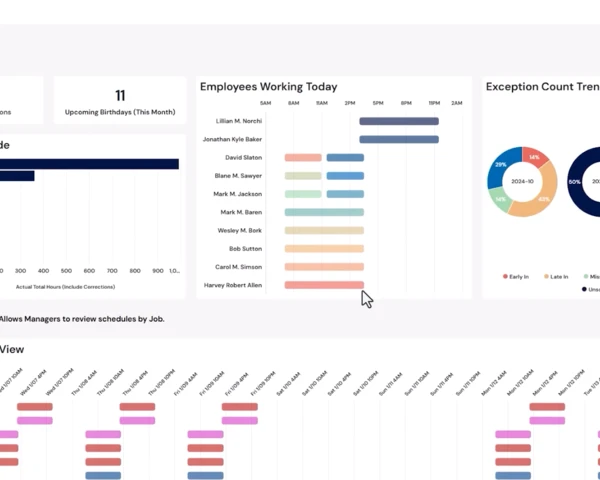Image resolution: width=600 pixels, height=480 pixels.
Task: Select the green 14% donut segment
Action: (x=499, y=200)
